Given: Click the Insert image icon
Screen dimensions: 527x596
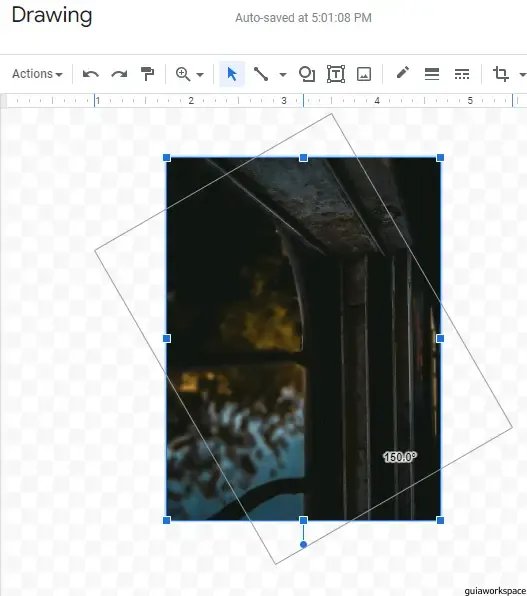Looking at the screenshot, I should click(x=364, y=74).
